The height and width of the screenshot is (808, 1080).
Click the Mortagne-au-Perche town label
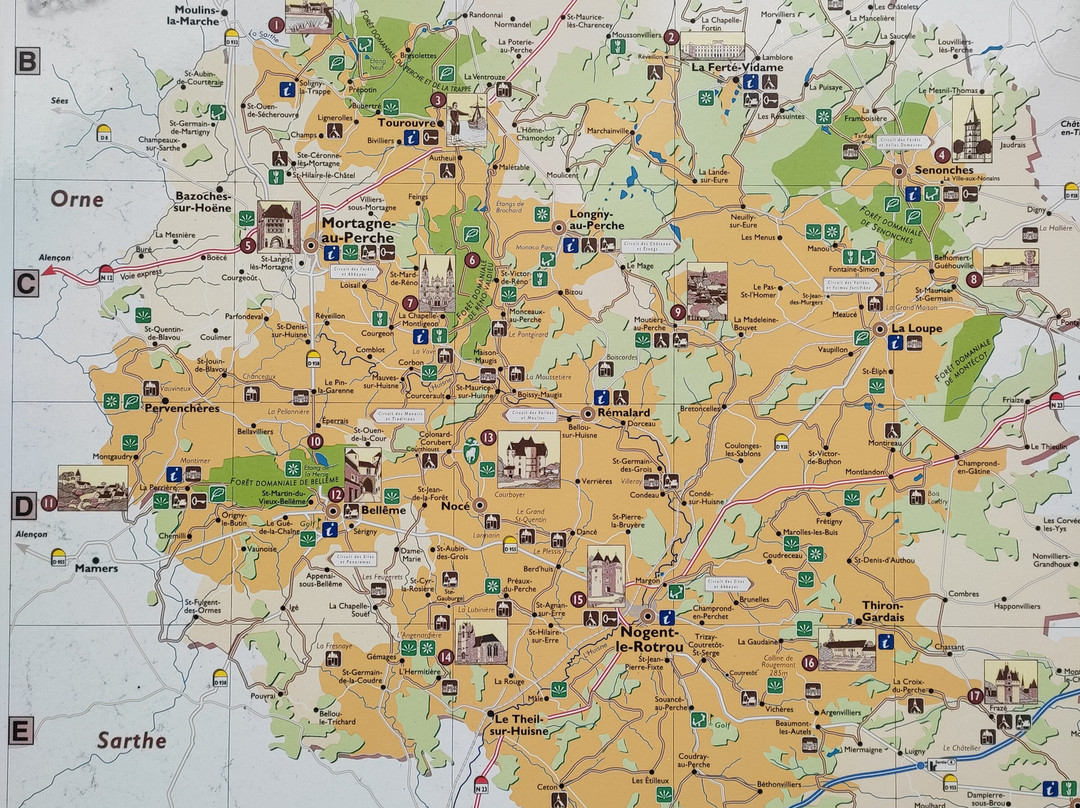click(x=355, y=230)
